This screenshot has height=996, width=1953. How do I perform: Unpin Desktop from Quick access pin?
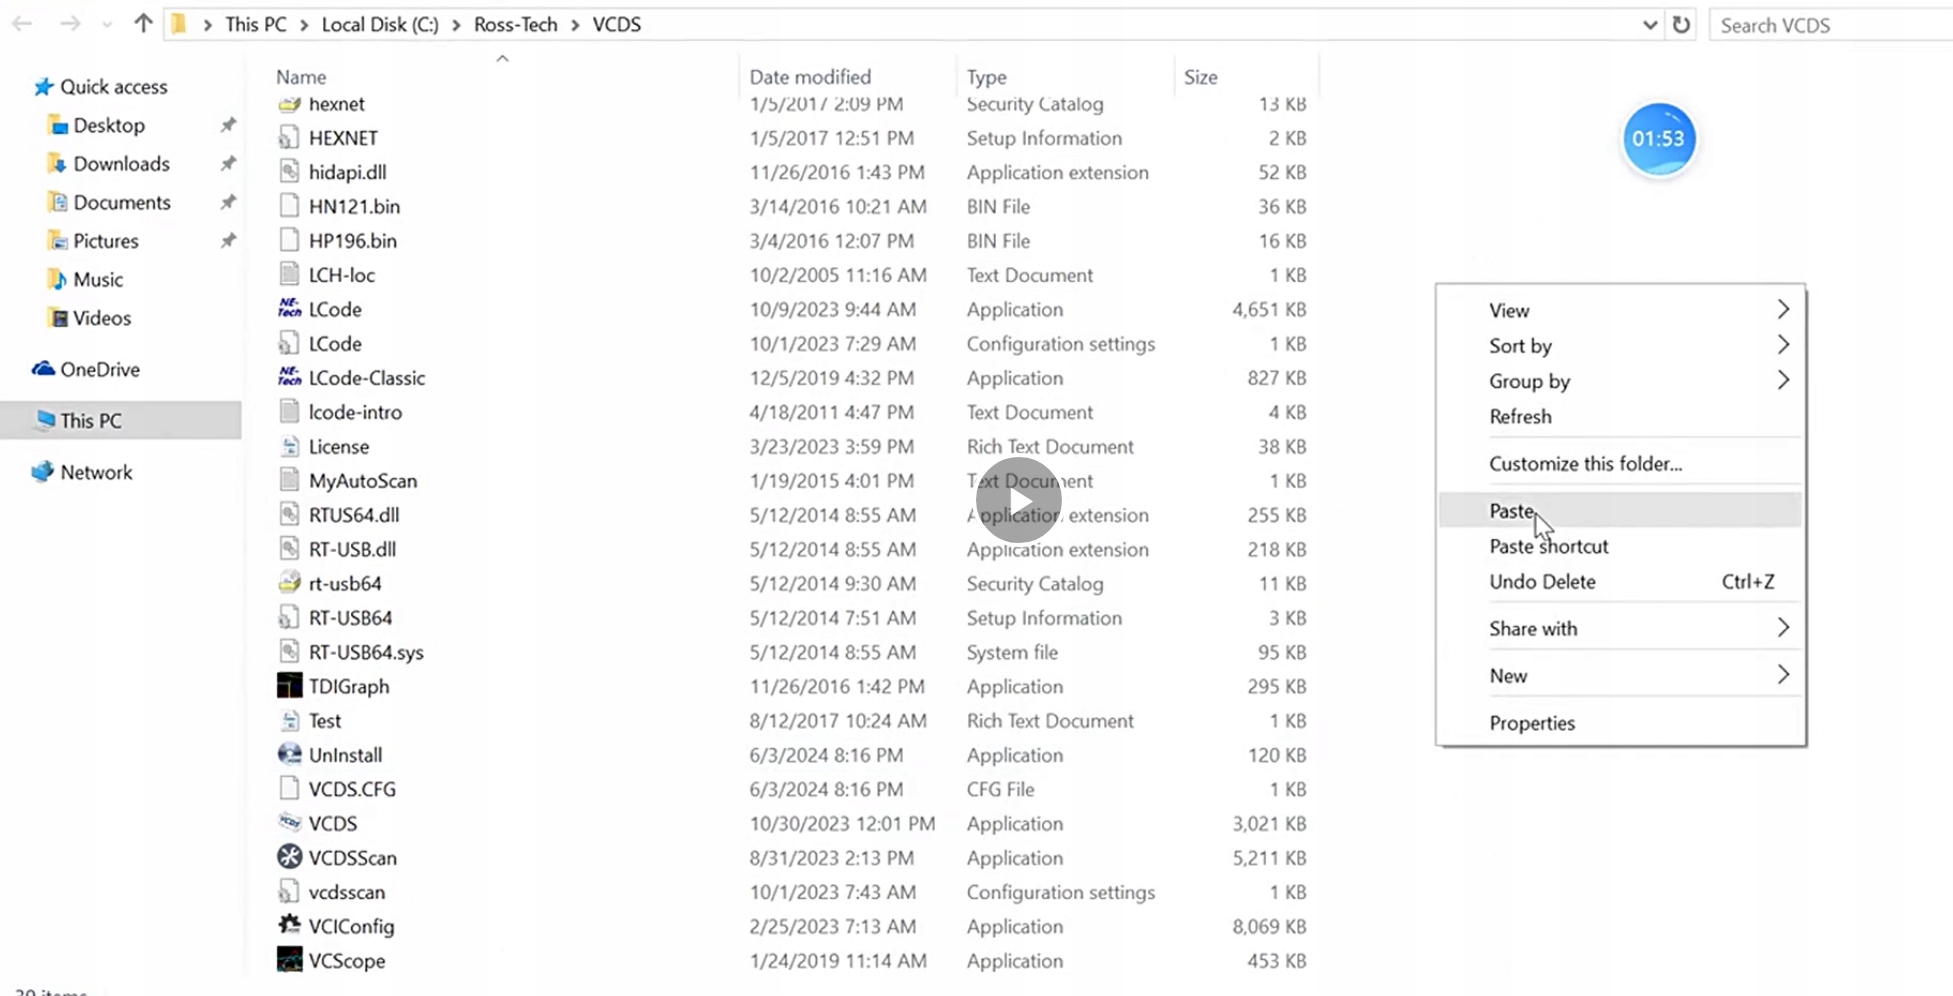228,125
